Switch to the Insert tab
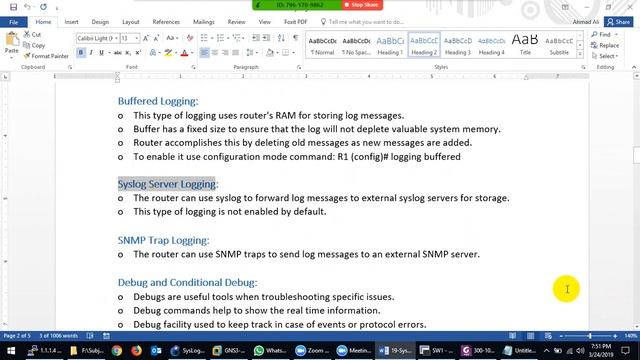 click(71, 22)
